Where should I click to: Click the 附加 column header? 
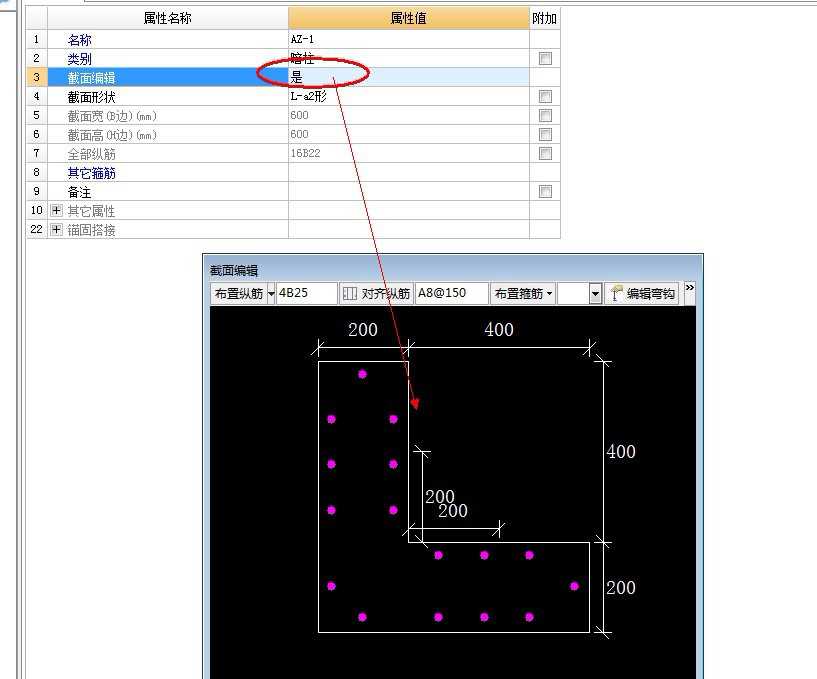click(544, 18)
